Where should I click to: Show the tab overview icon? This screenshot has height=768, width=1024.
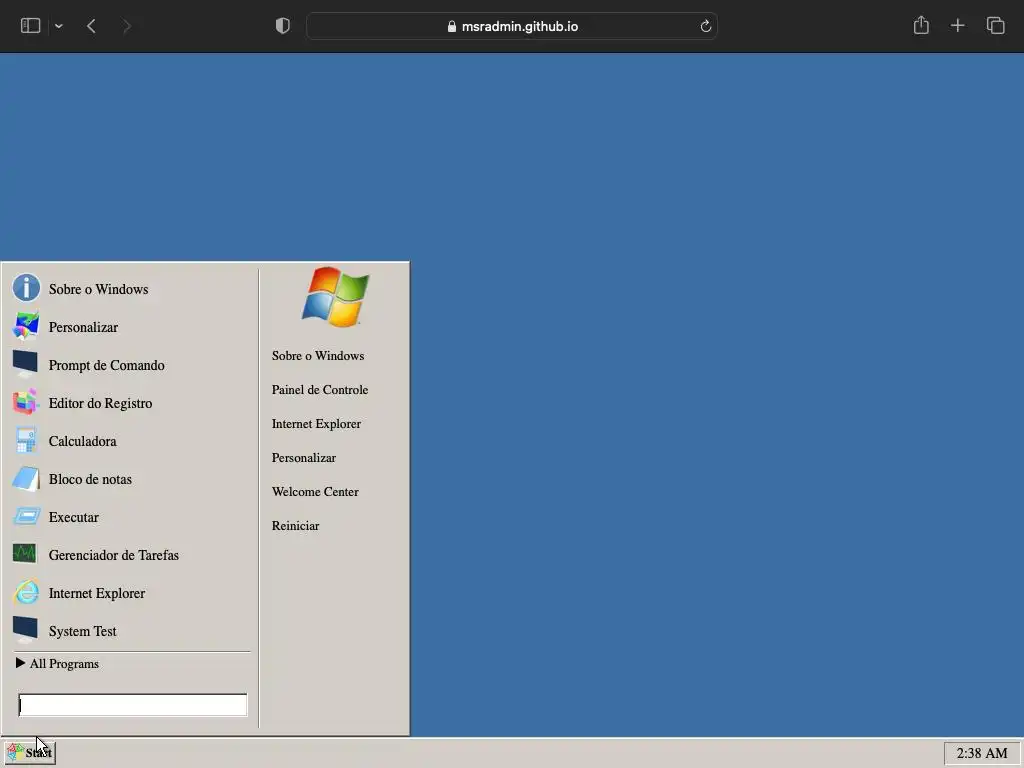point(995,25)
